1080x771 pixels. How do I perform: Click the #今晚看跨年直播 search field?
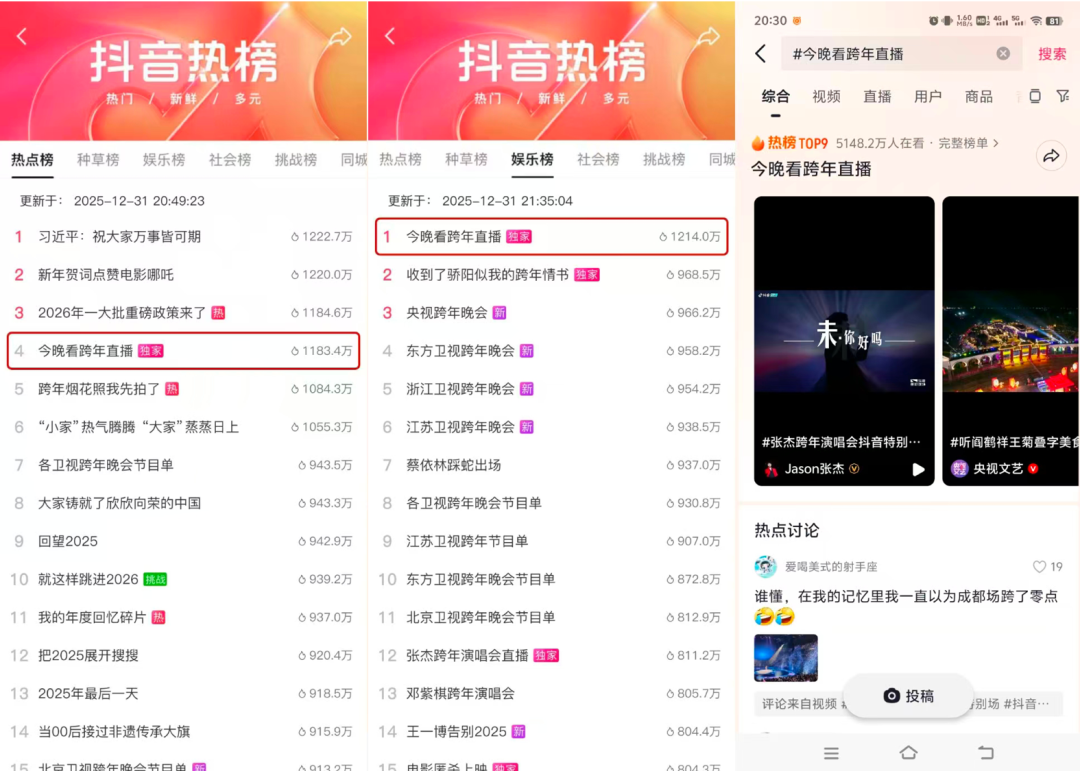point(900,54)
